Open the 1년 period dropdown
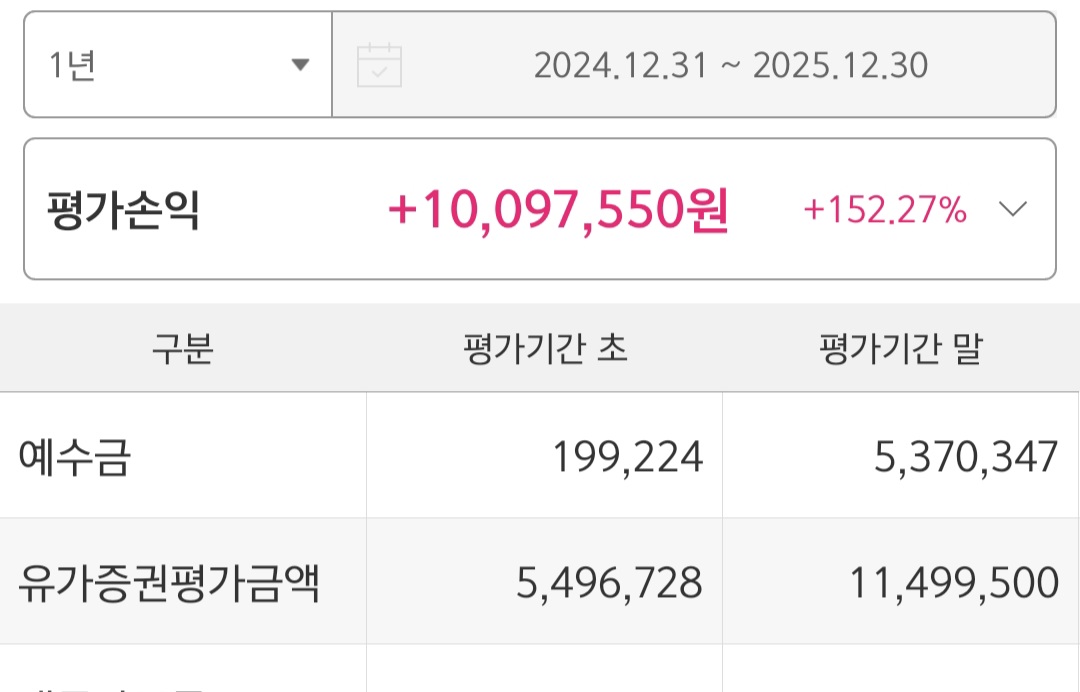Viewport: 1080px width, 692px height. (177, 65)
